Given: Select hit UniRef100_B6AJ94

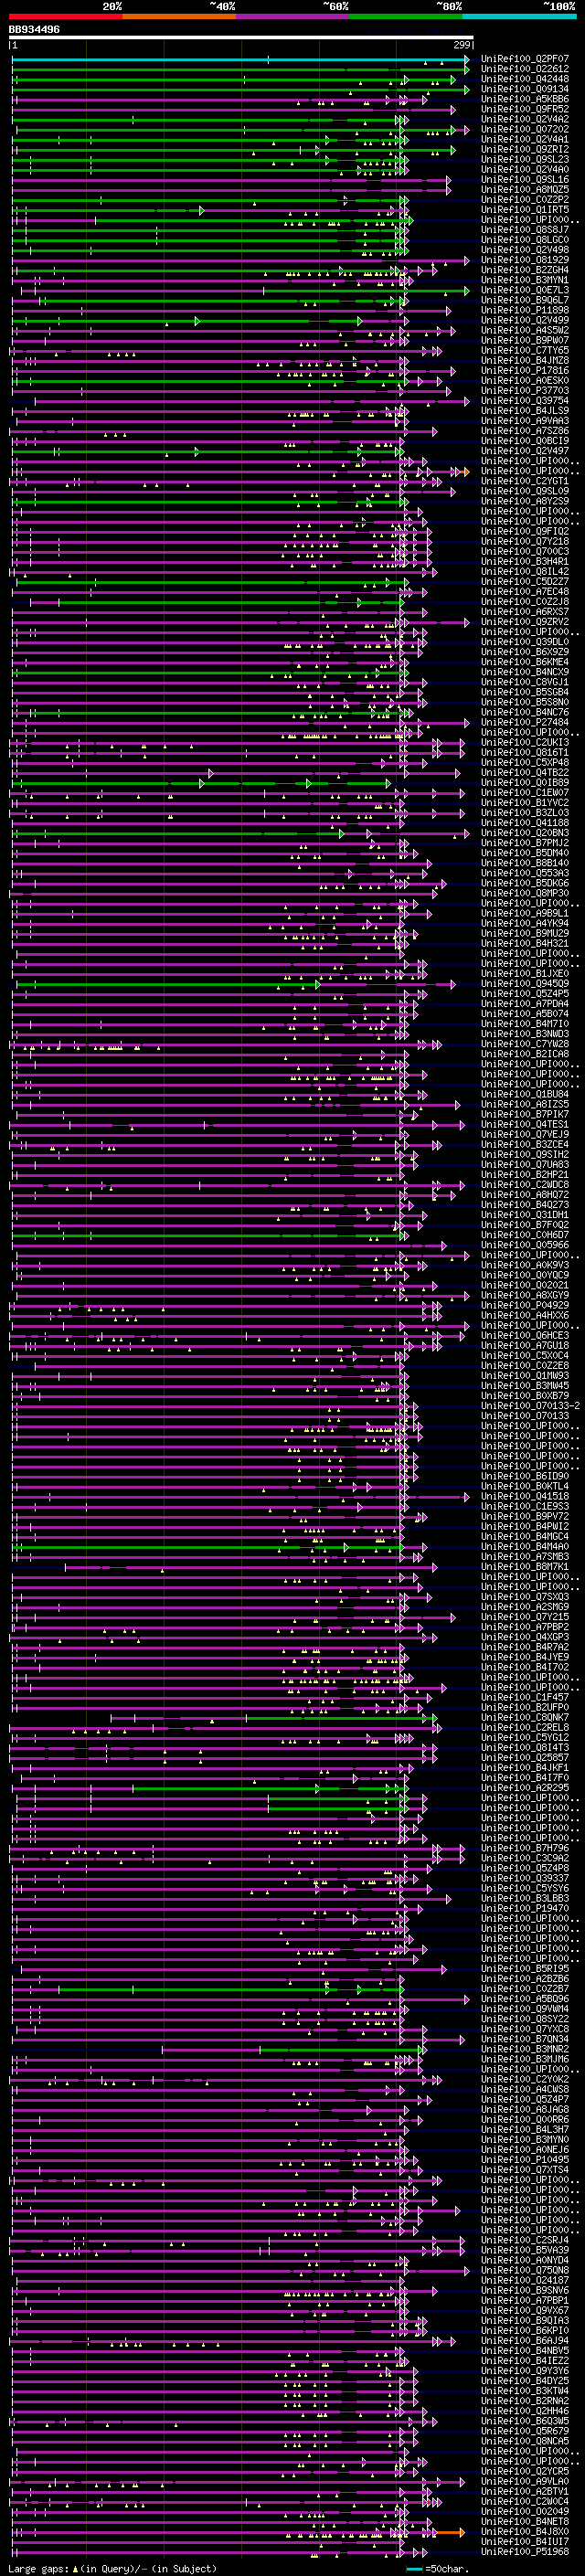Looking at the screenshot, I should pyautogui.click(x=525, y=2340).
